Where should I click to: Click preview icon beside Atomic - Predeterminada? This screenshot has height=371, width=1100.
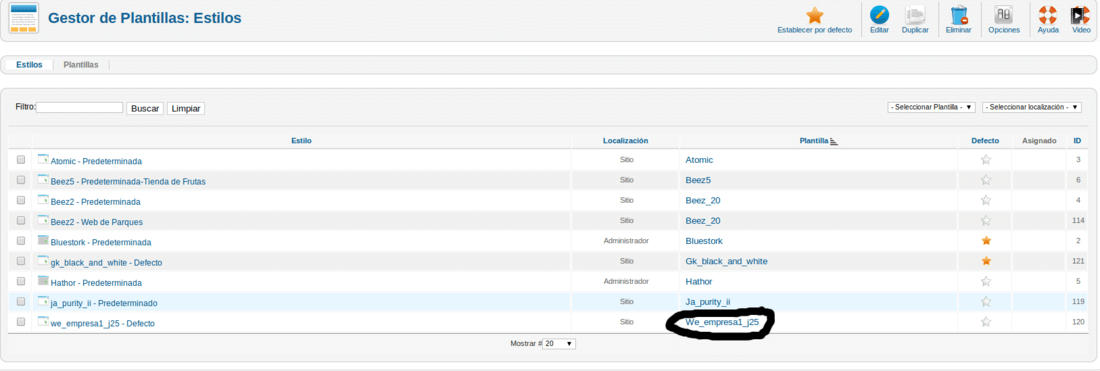(43, 159)
